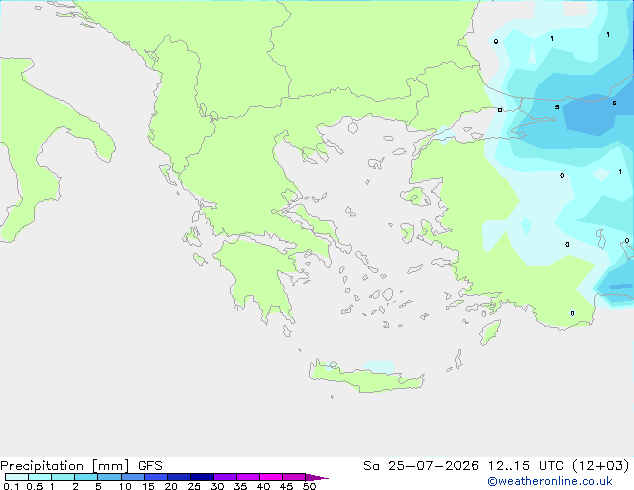Click the 45–50 mm legend swatch
Screen dimensions: 634x490
click(x=294, y=477)
